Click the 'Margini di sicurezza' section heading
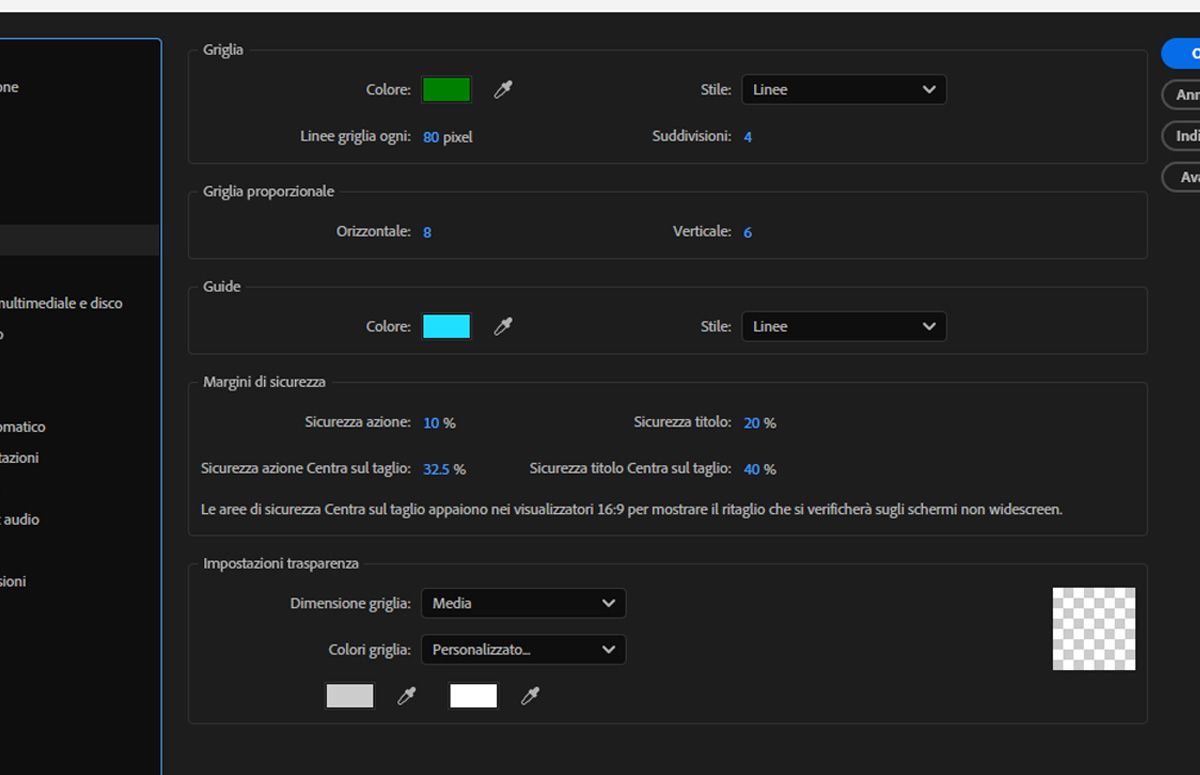The width and height of the screenshot is (1200, 775). coord(264,382)
